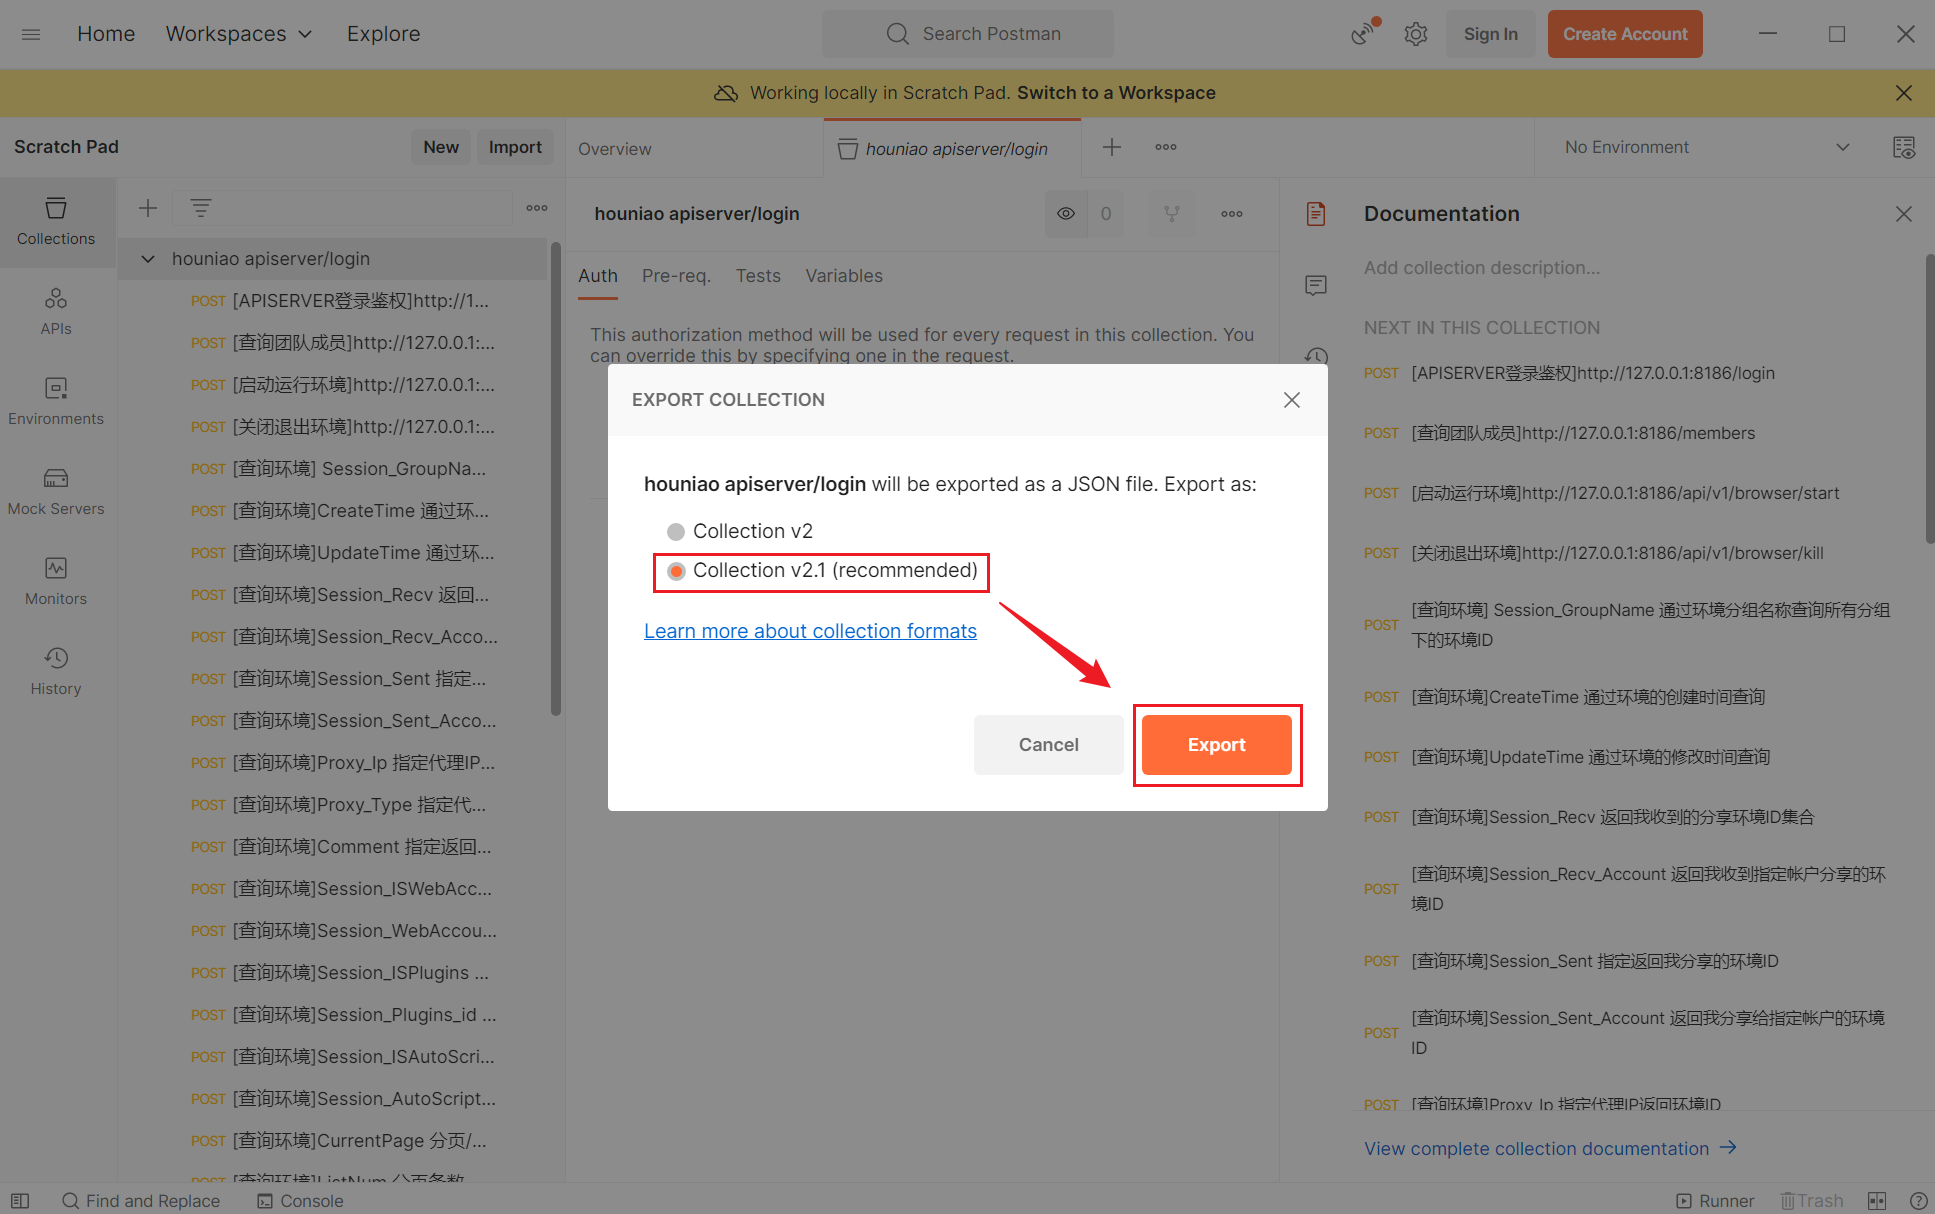
Task: Toggle the sidebar icon in the status bar
Action: [x=20, y=1200]
